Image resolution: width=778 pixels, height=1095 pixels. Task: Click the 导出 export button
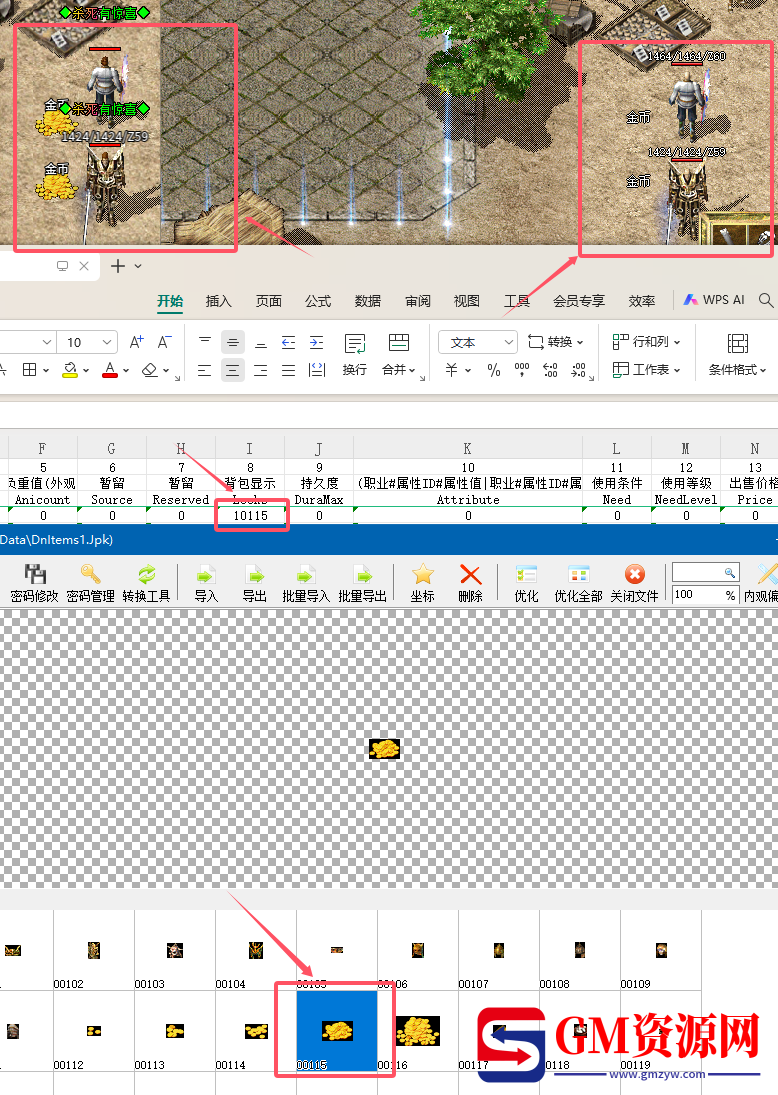click(x=254, y=584)
